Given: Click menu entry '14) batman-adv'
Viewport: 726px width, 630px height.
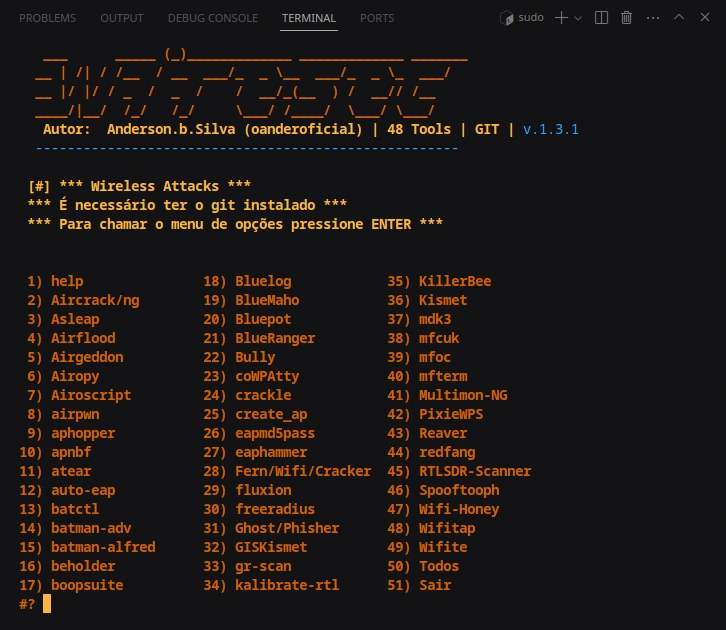Looking at the screenshot, I should (x=75, y=528).
